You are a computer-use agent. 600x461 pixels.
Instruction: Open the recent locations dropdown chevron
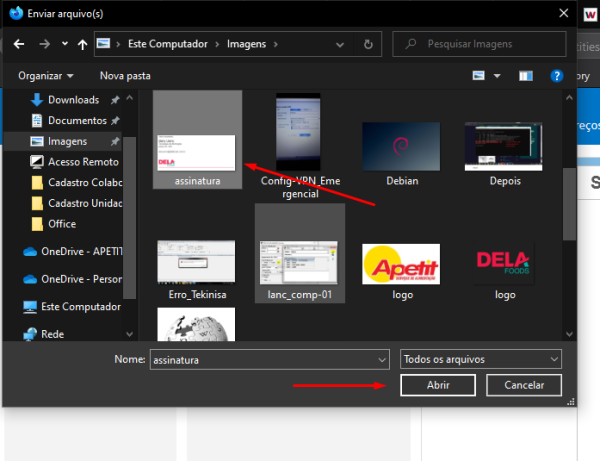[x=64, y=45]
